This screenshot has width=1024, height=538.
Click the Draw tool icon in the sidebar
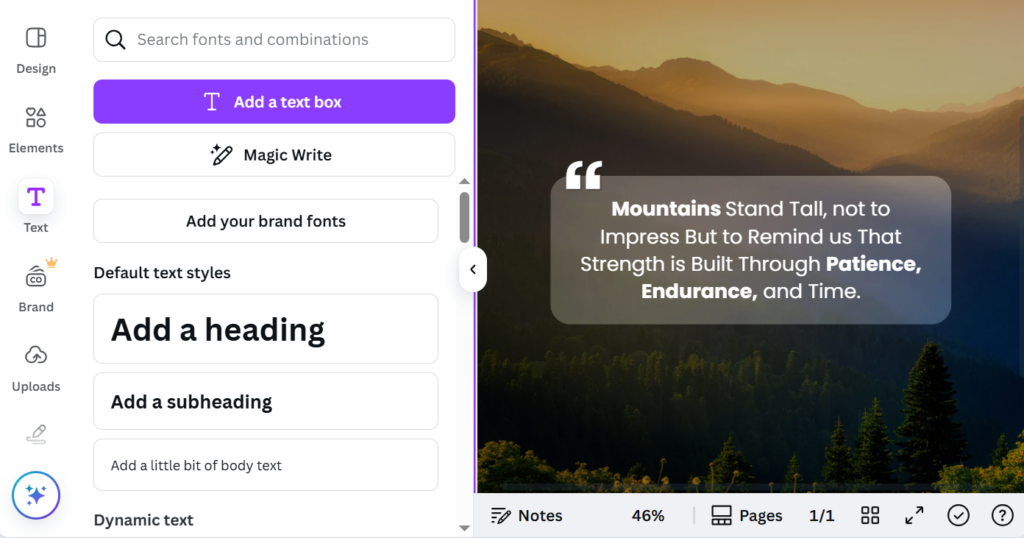36,434
